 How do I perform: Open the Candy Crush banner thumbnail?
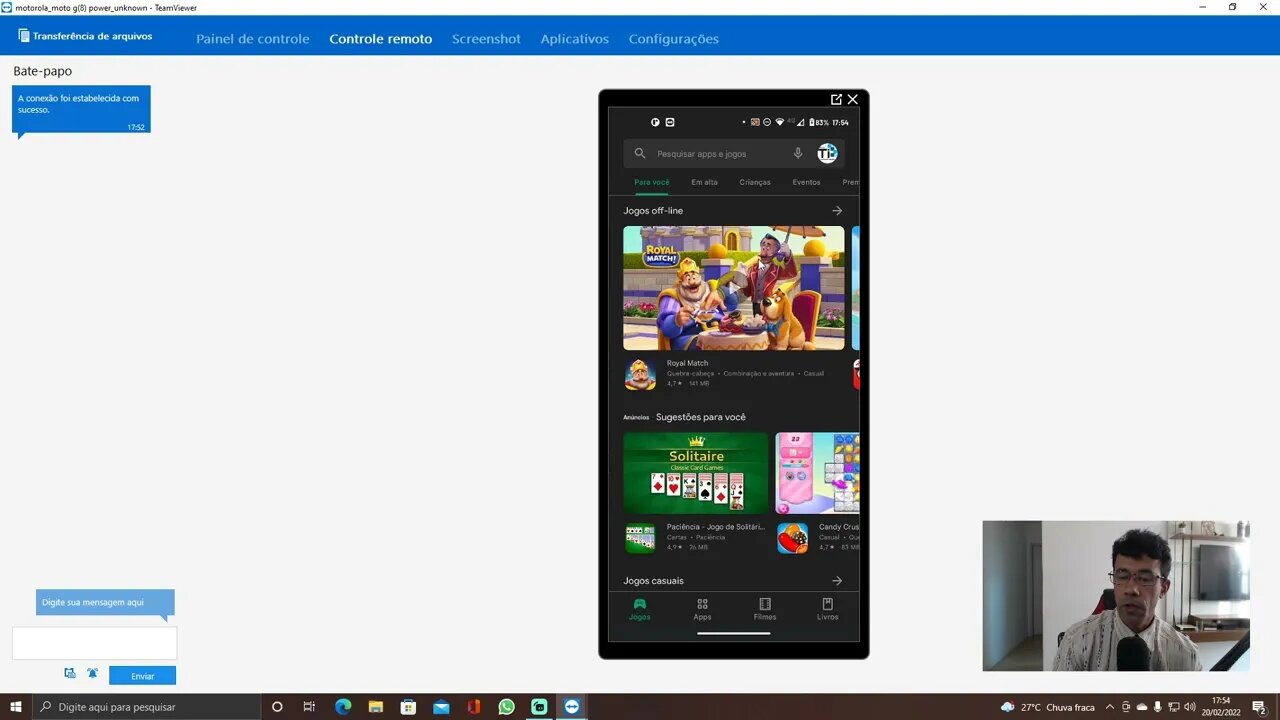817,473
